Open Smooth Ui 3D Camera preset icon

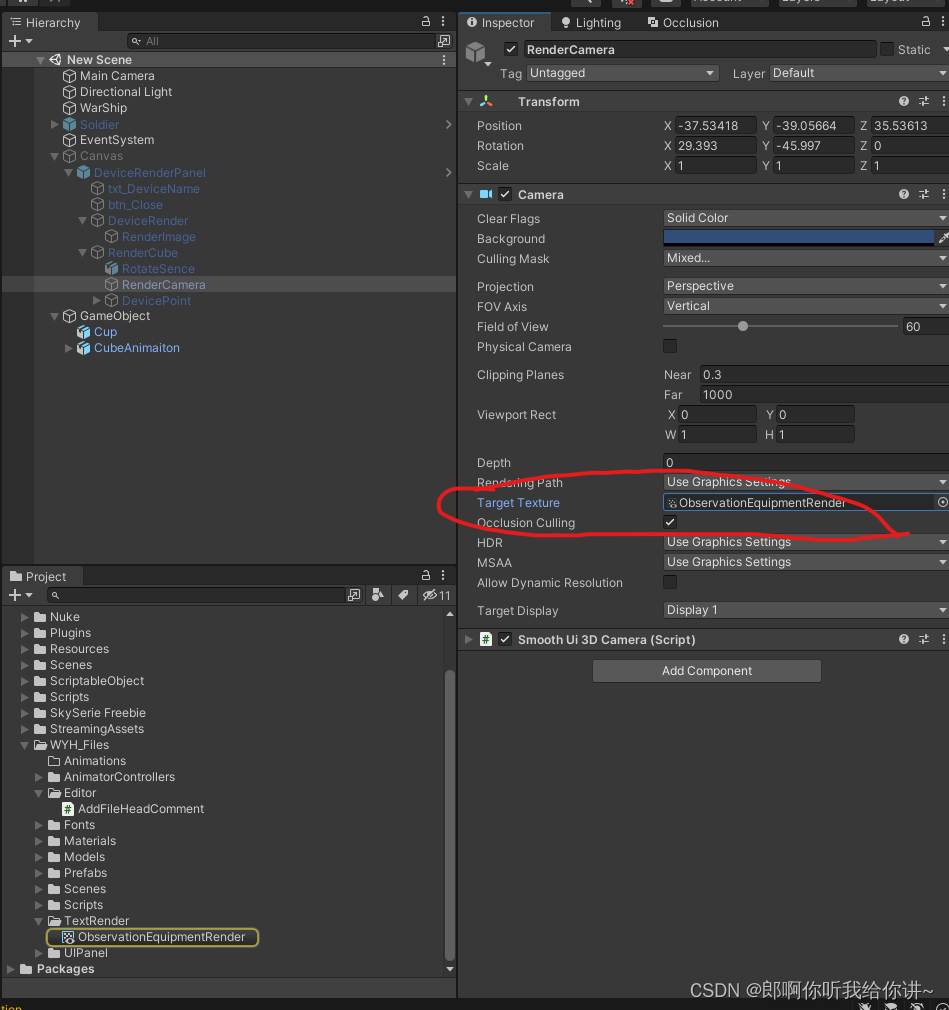(924, 639)
